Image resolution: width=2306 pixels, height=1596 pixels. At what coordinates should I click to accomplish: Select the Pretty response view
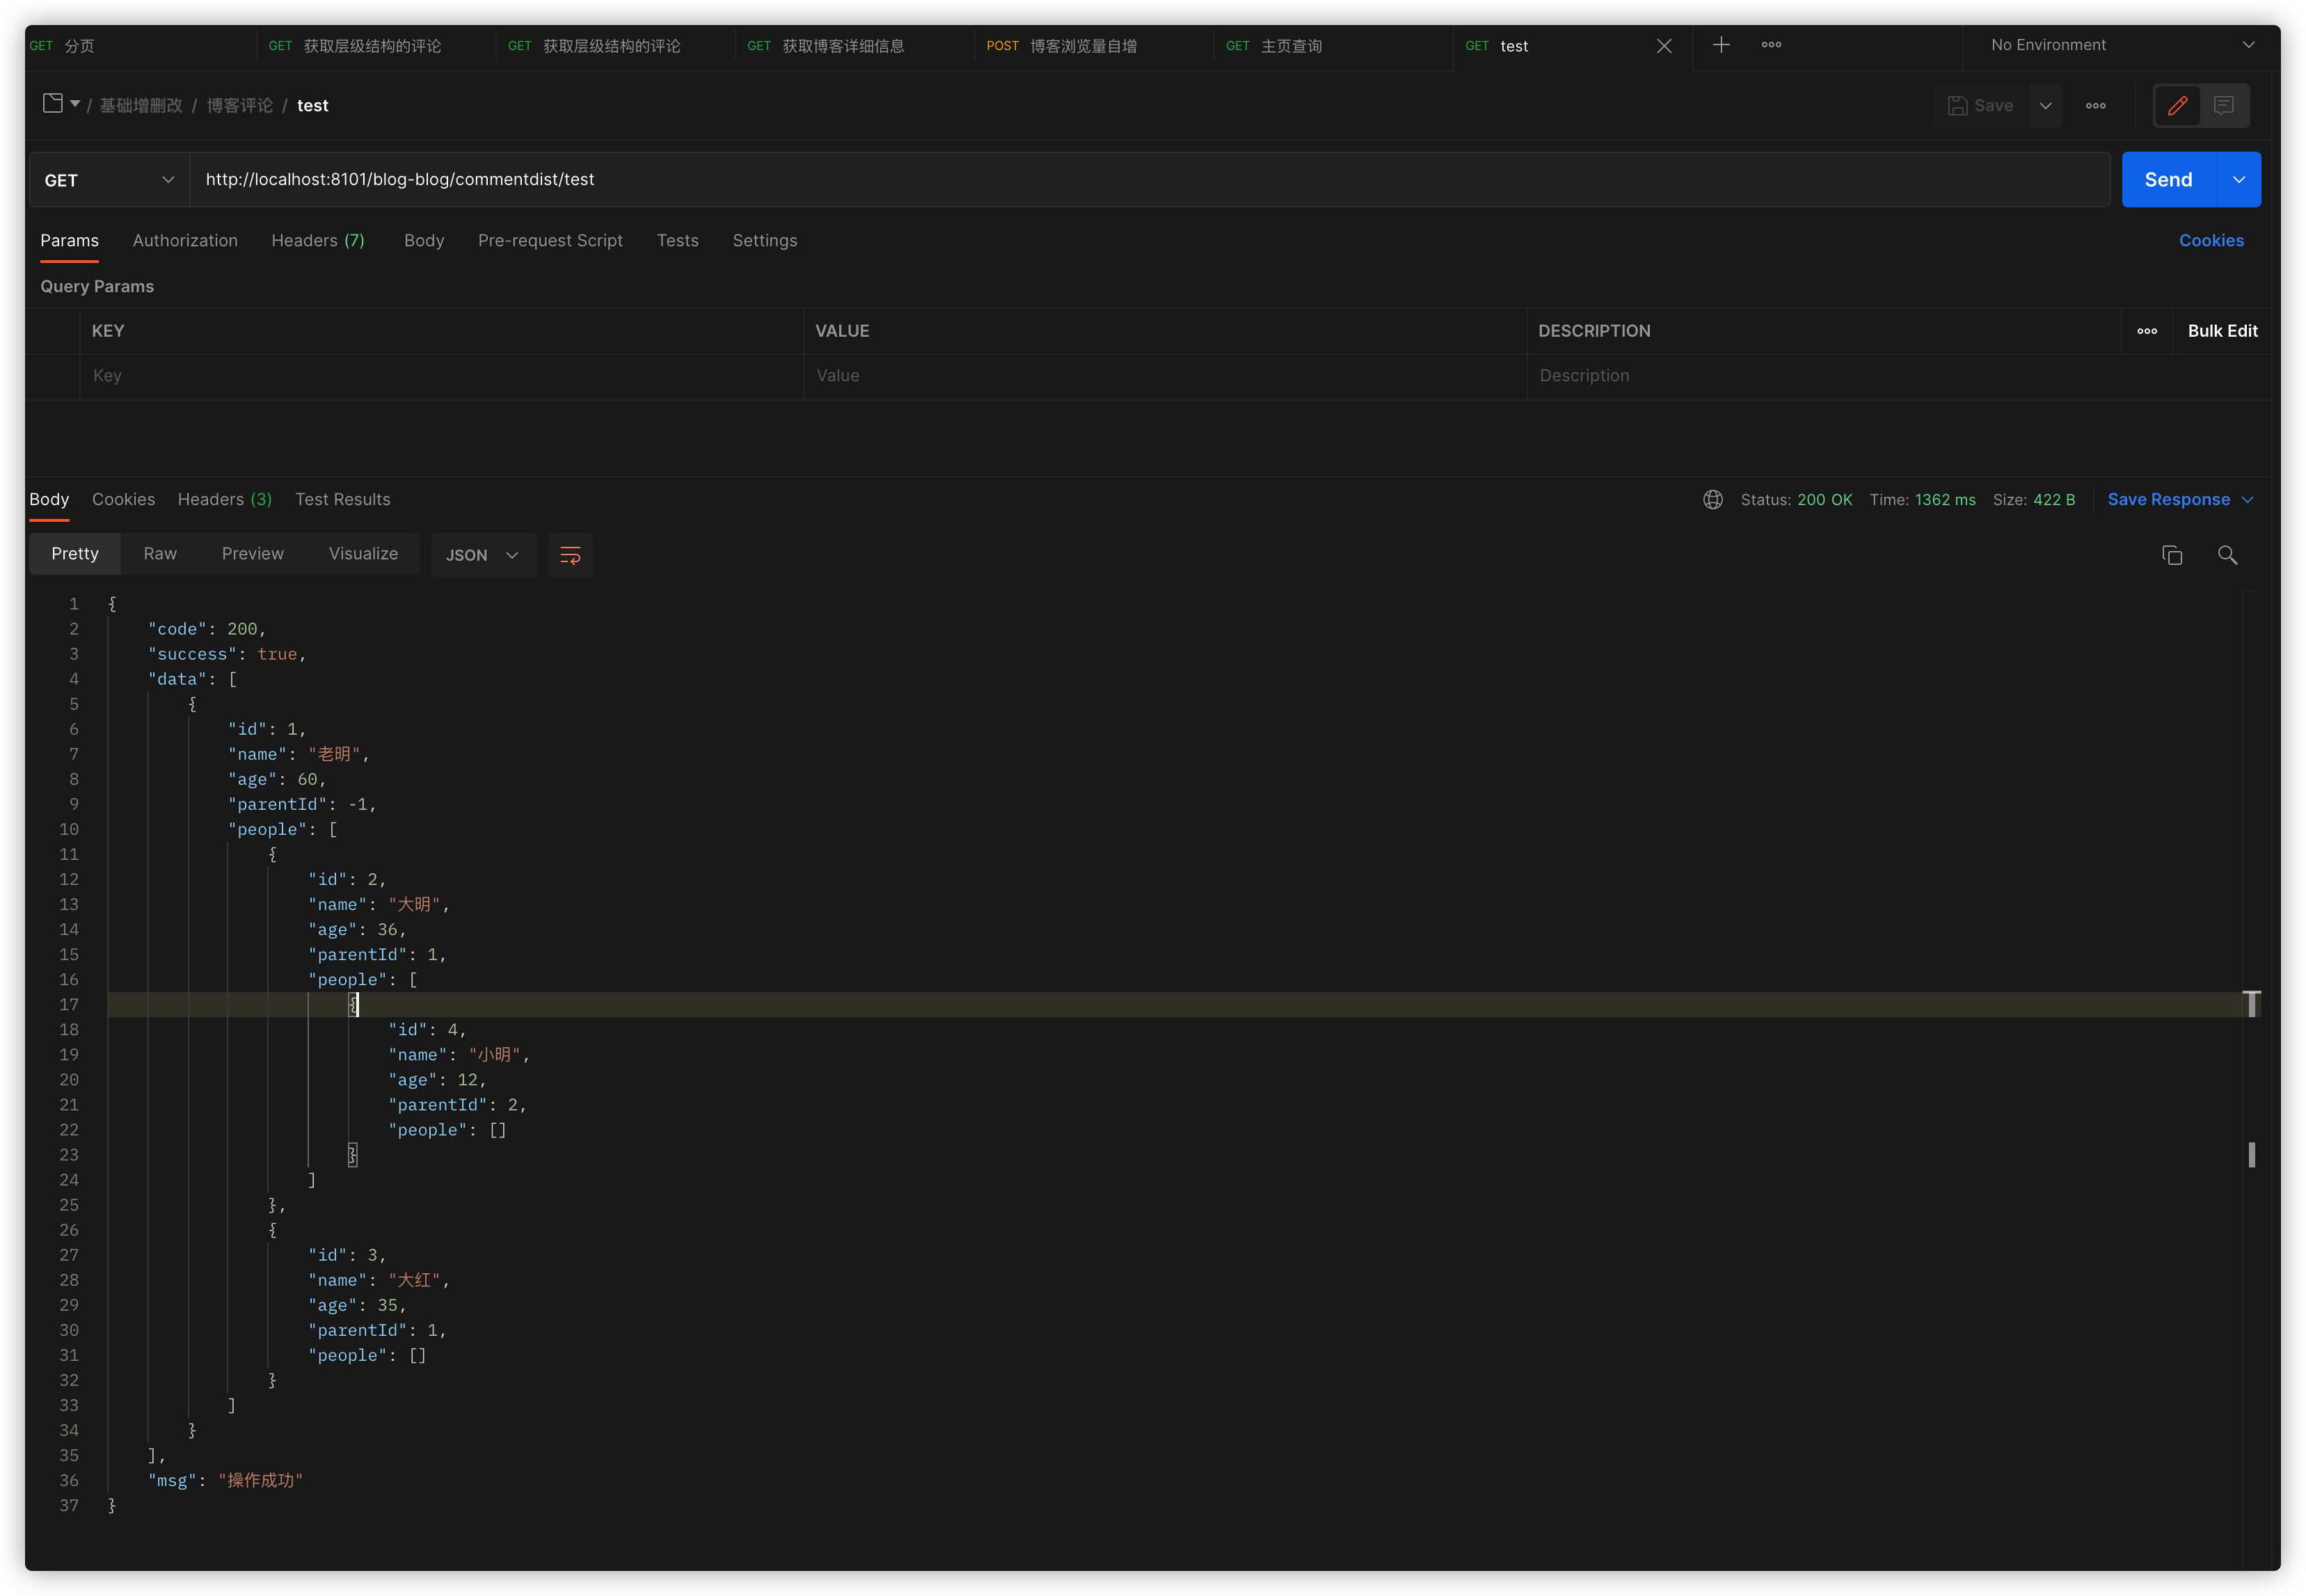pos(75,554)
